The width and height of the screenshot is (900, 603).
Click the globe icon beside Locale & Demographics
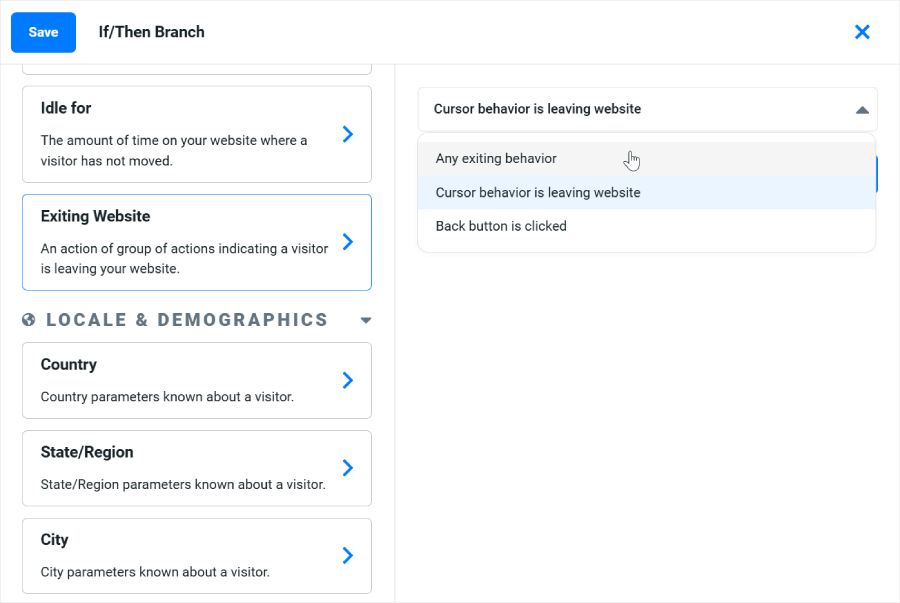tap(29, 320)
